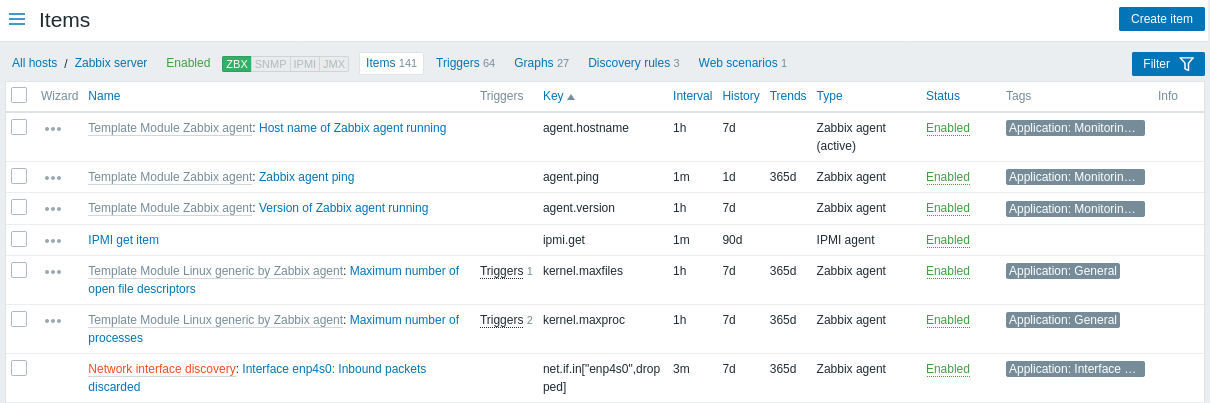The height and width of the screenshot is (403, 1210).
Task: Open Zabbix server breadcrumb link
Action: point(111,63)
